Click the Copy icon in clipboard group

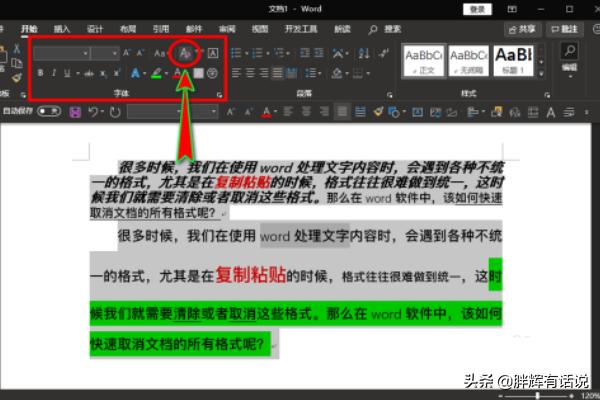pyautogui.click(x=16, y=63)
